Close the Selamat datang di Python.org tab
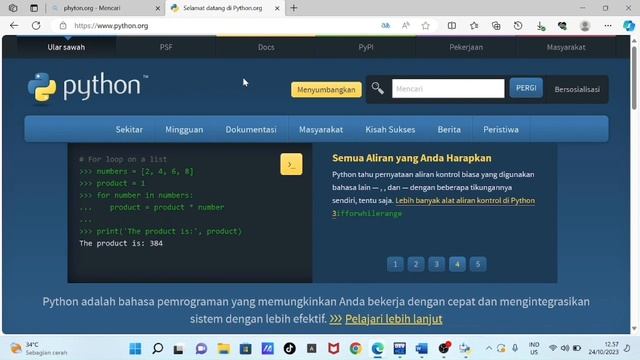 277,8
